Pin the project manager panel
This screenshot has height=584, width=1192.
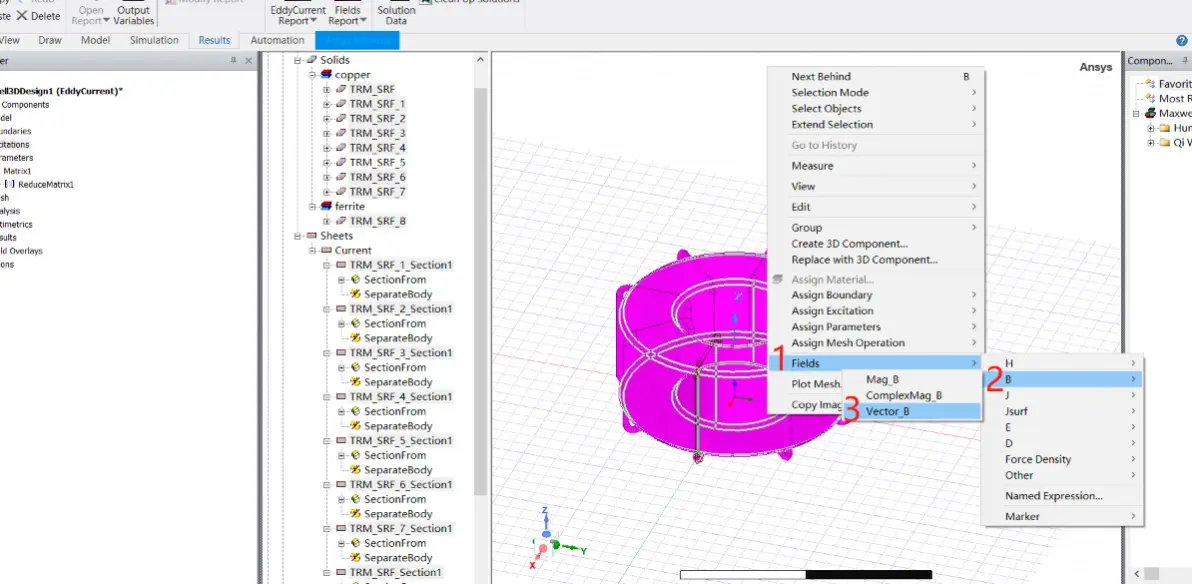tap(233, 60)
